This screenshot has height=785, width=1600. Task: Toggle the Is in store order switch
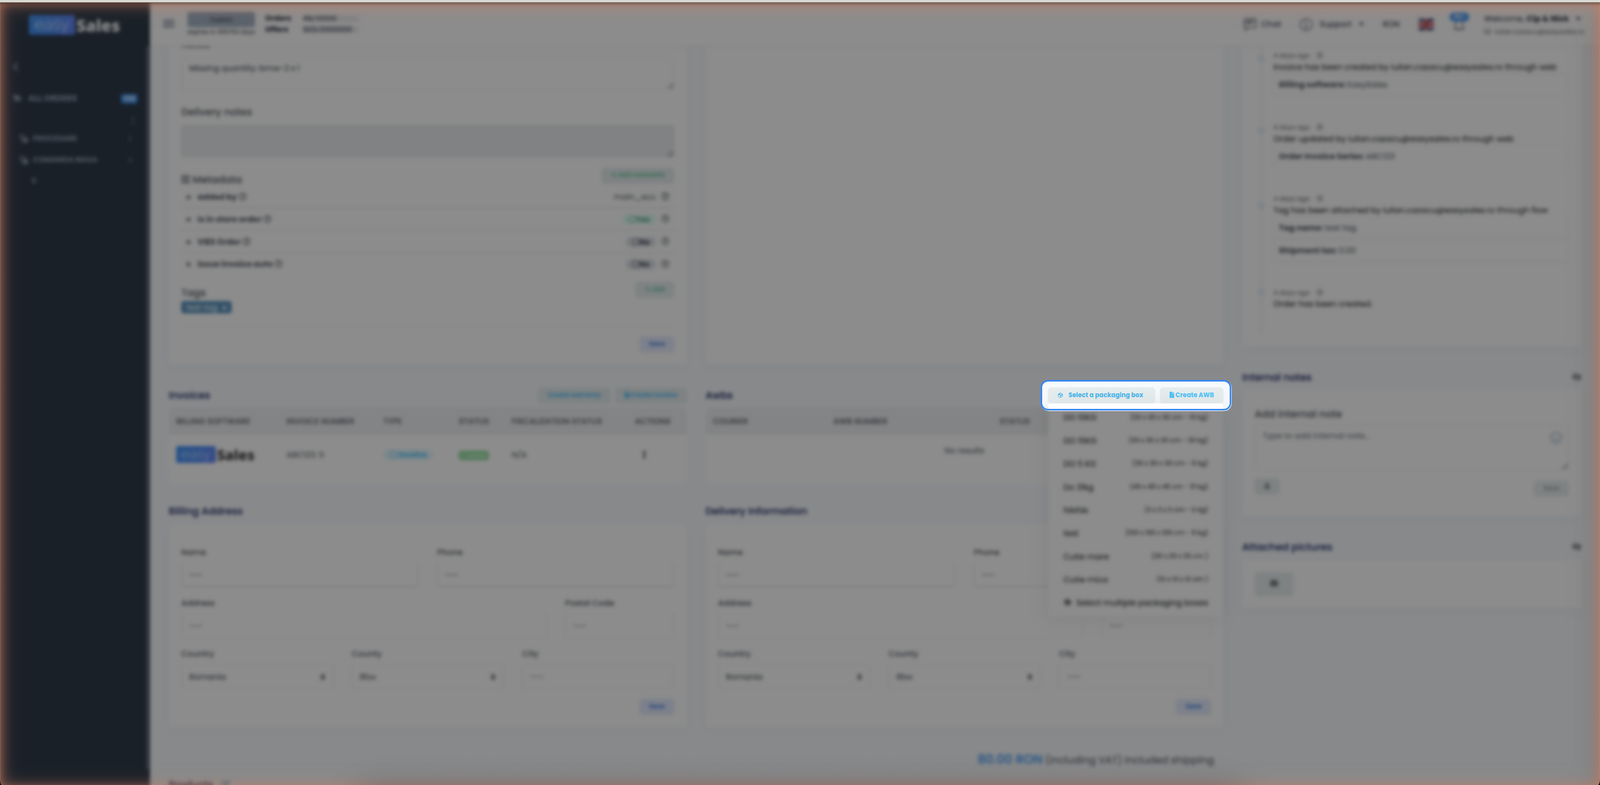pos(640,219)
